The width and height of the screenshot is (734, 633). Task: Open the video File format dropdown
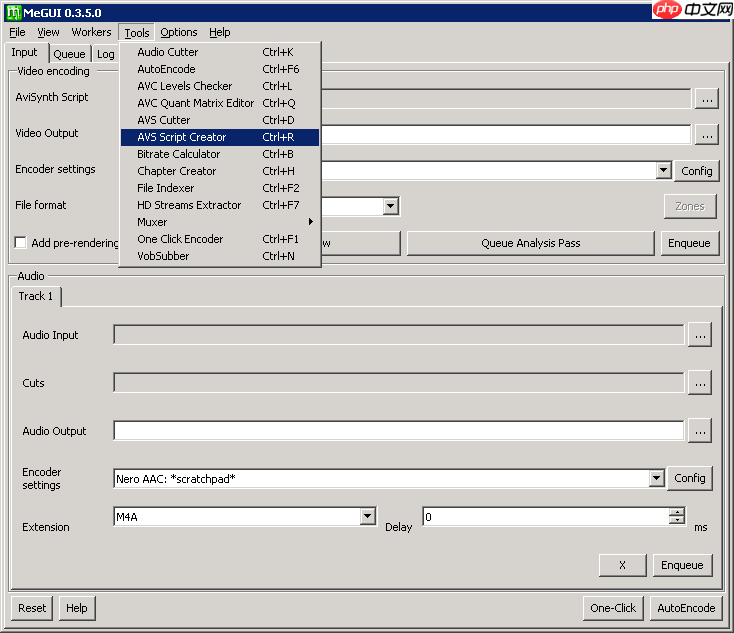click(391, 207)
